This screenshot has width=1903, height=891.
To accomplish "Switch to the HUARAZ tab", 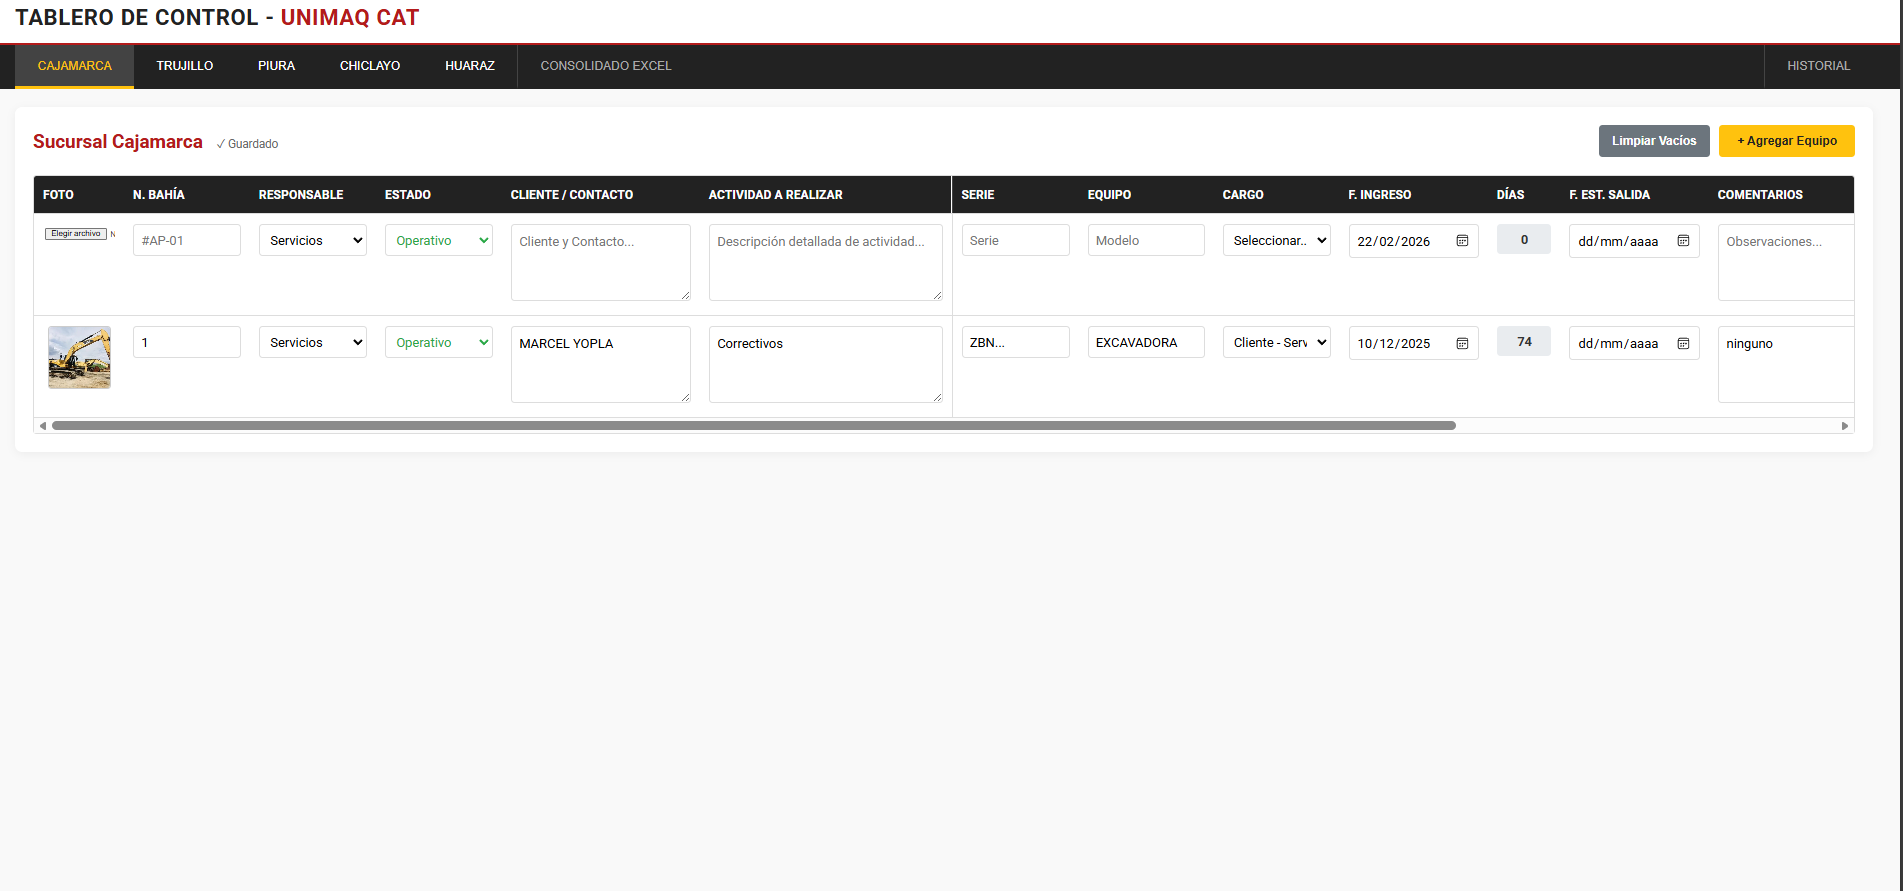I will pyautogui.click(x=470, y=66).
